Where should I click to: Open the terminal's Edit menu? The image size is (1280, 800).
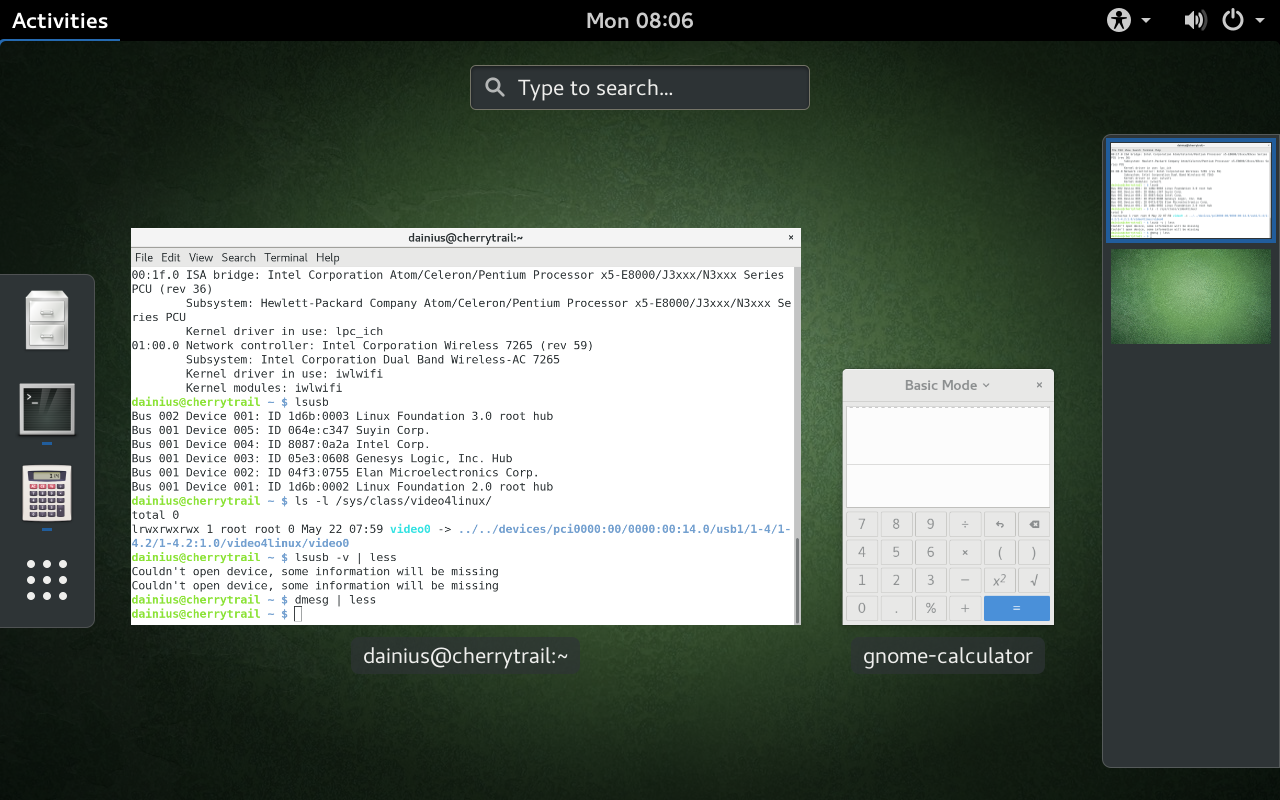click(171, 257)
